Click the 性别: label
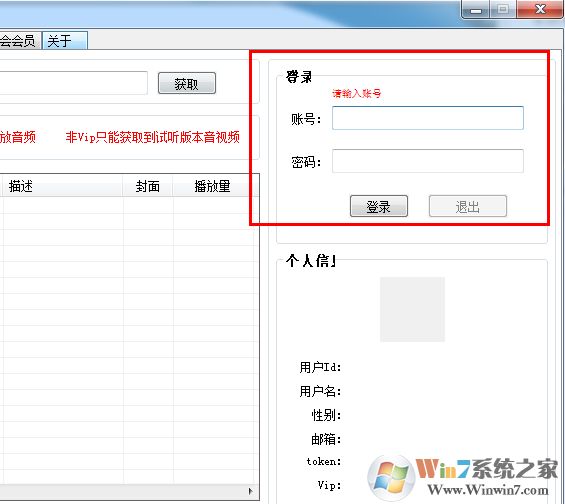565x504 pixels. 326,415
